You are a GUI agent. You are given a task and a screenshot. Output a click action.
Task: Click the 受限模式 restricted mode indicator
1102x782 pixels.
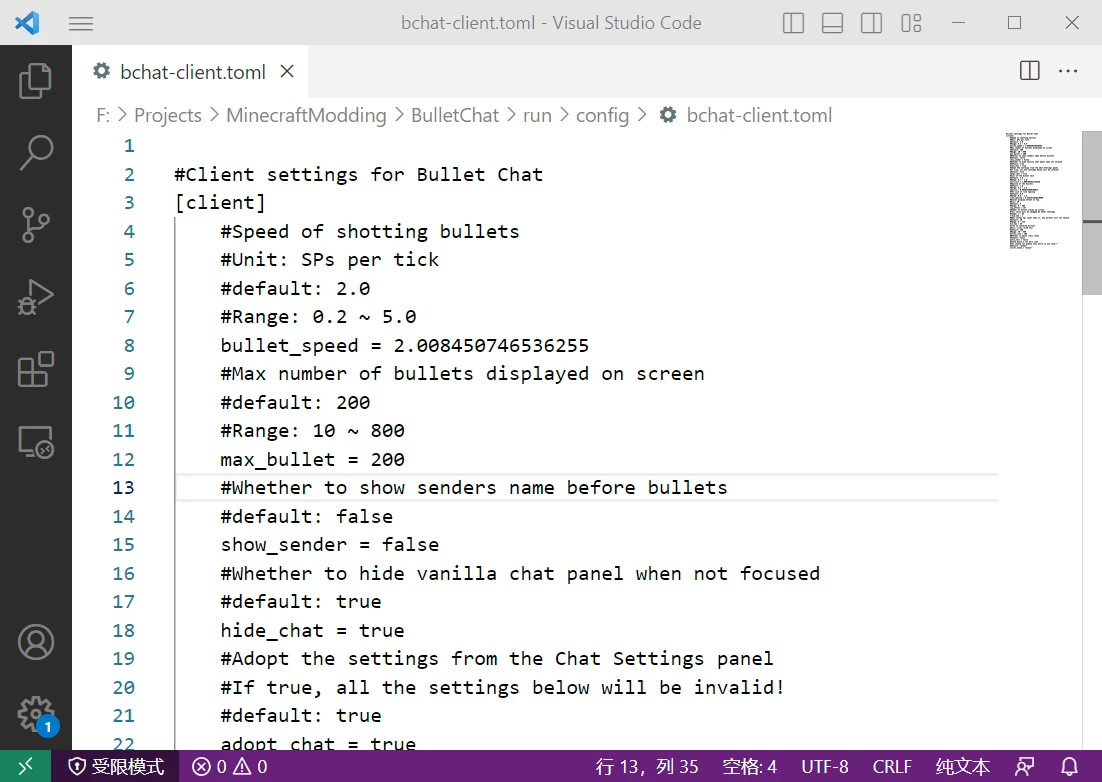116,766
